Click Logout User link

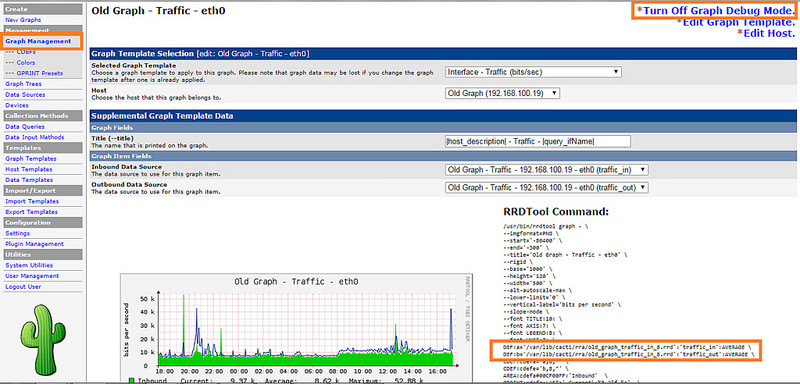tap(23, 287)
